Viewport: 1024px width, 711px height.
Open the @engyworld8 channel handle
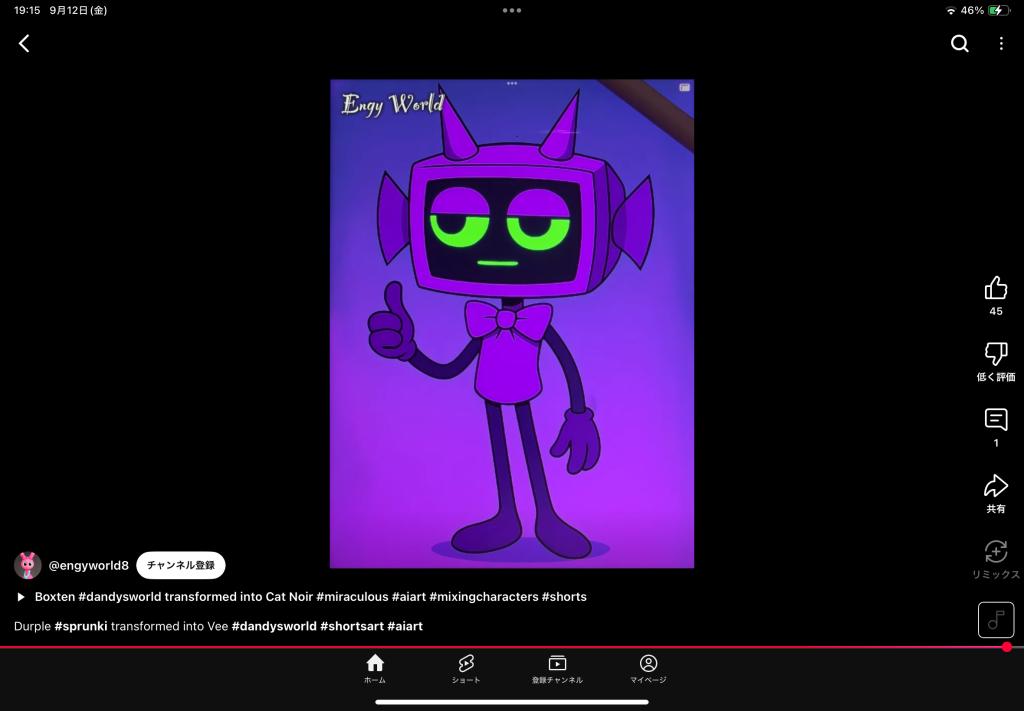[89, 565]
